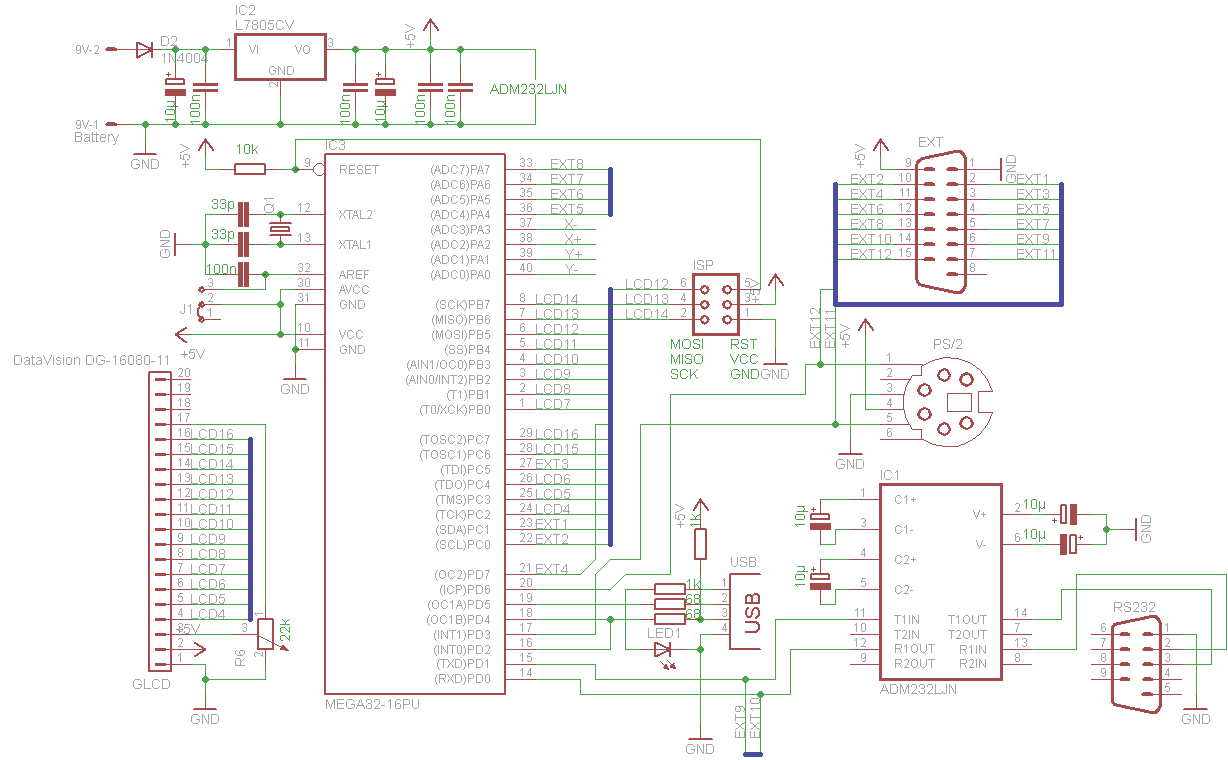Select the LCD16 label at GLCD pin 16

(x=211, y=434)
